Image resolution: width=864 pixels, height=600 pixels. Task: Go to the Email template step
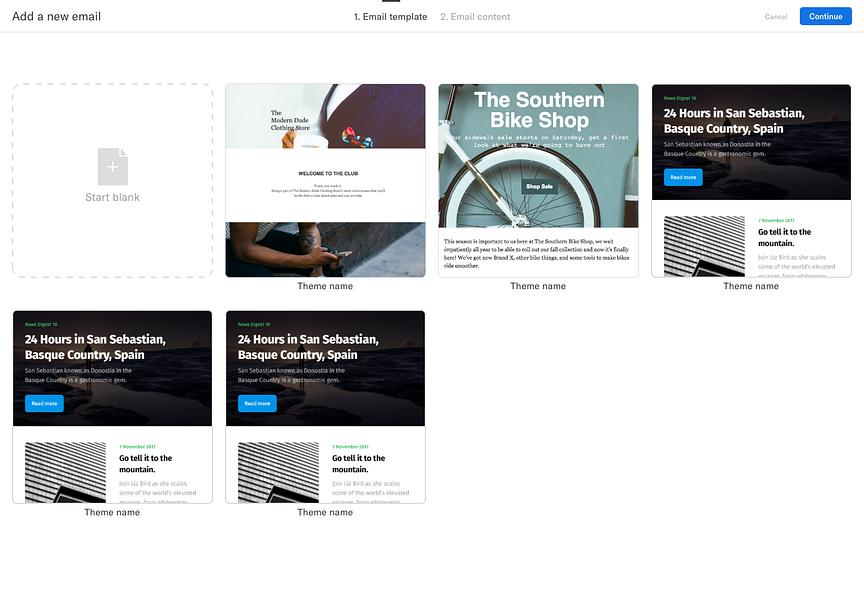(x=390, y=17)
